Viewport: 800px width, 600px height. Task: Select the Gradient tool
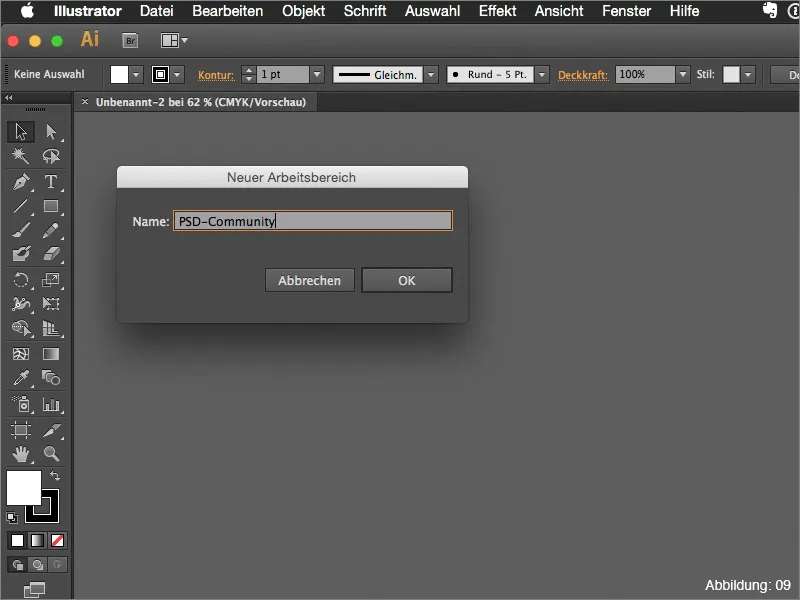pos(51,354)
